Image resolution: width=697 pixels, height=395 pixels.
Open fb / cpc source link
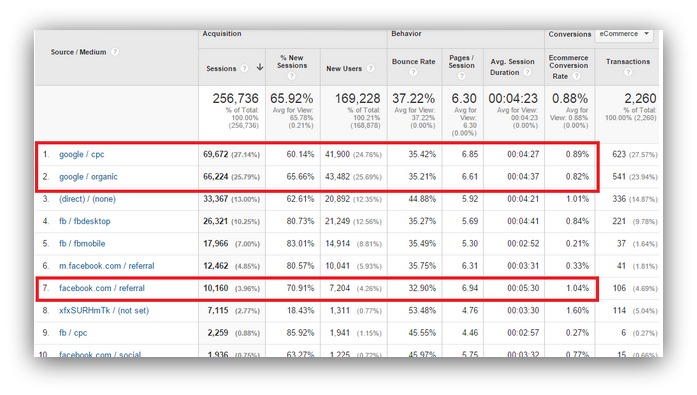pos(73,332)
